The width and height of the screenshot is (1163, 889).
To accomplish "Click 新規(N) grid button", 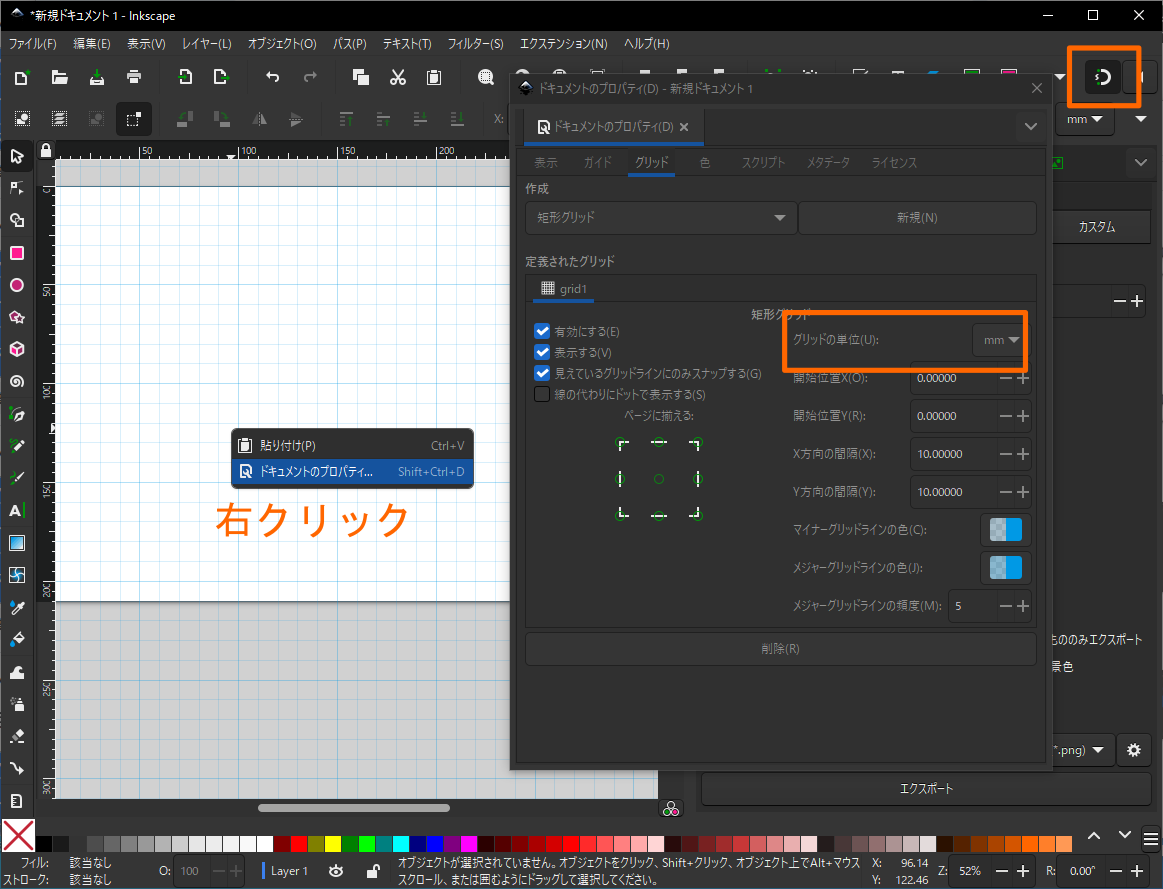I will (x=917, y=217).
